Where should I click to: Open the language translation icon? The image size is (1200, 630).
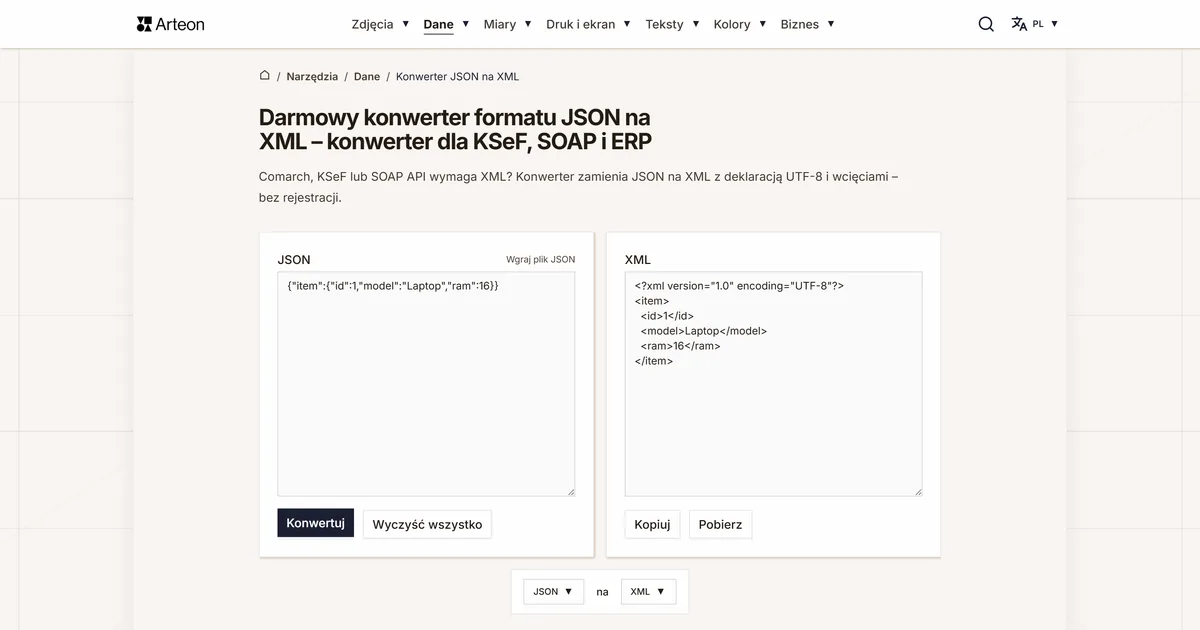click(x=1019, y=24)
